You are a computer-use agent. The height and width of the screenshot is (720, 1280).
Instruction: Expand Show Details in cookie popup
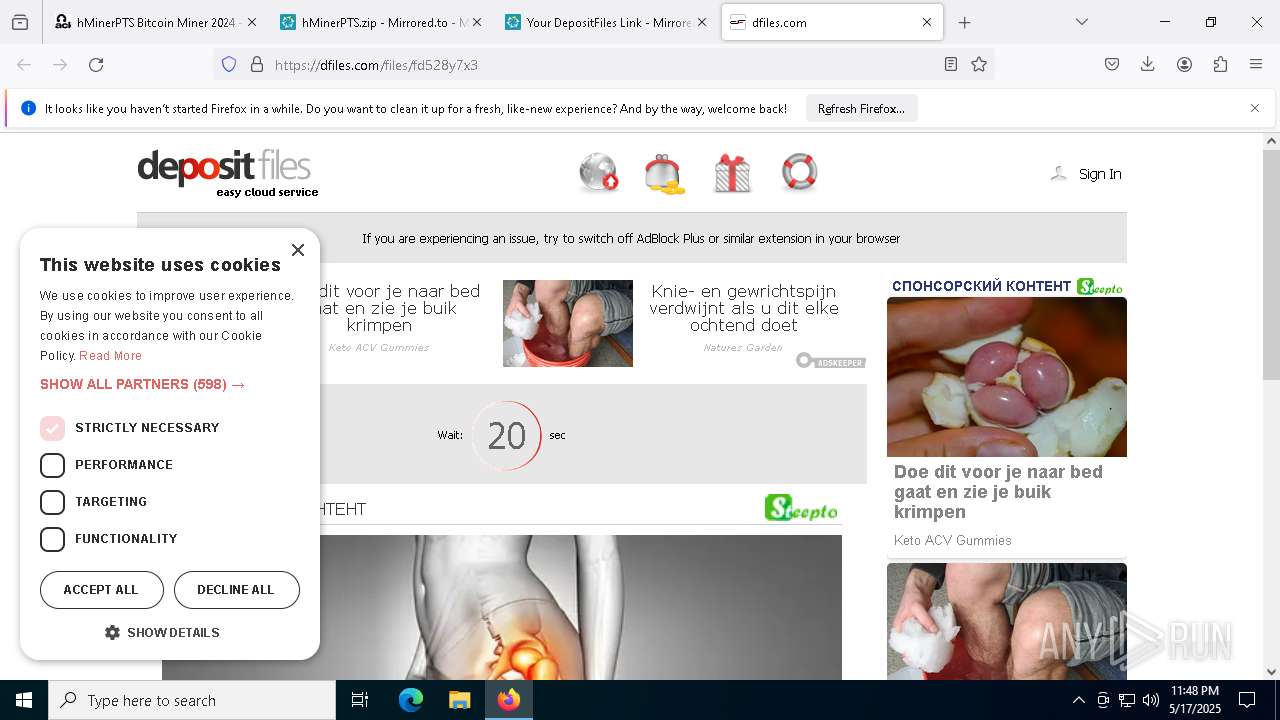click(162, 633)
